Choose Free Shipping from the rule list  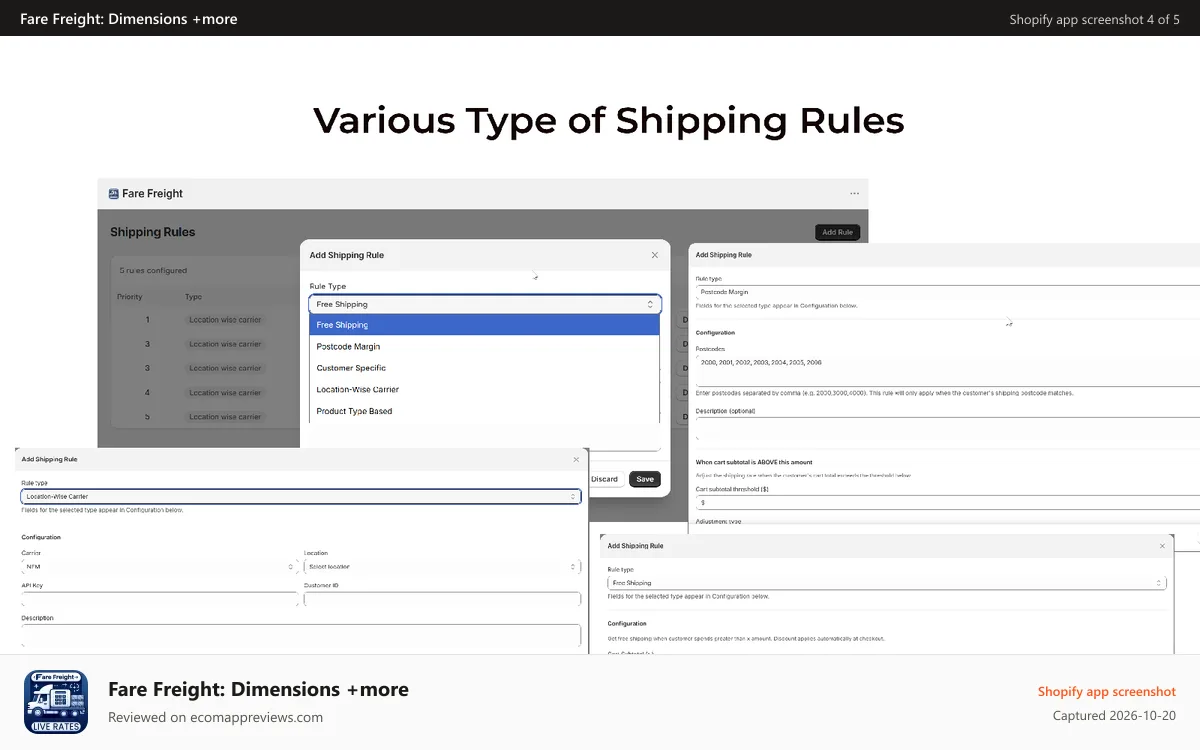[485, 325]
